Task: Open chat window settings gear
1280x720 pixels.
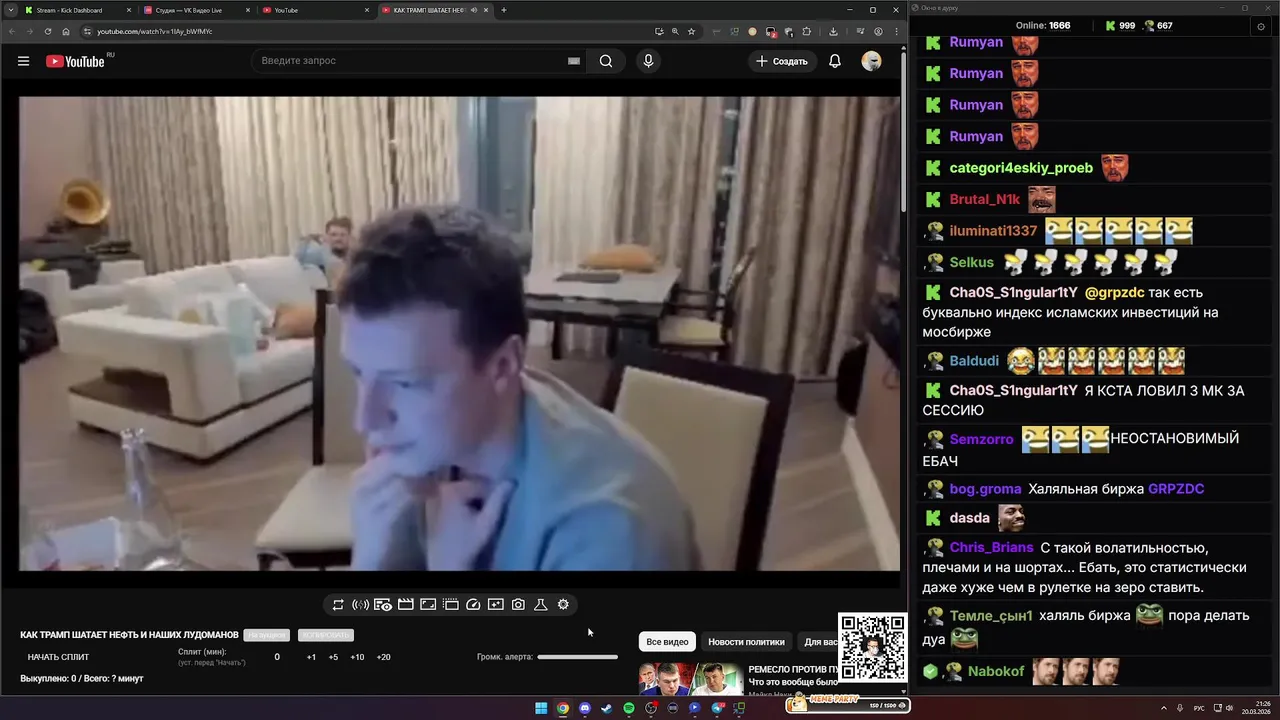Action: [1261, 26]
